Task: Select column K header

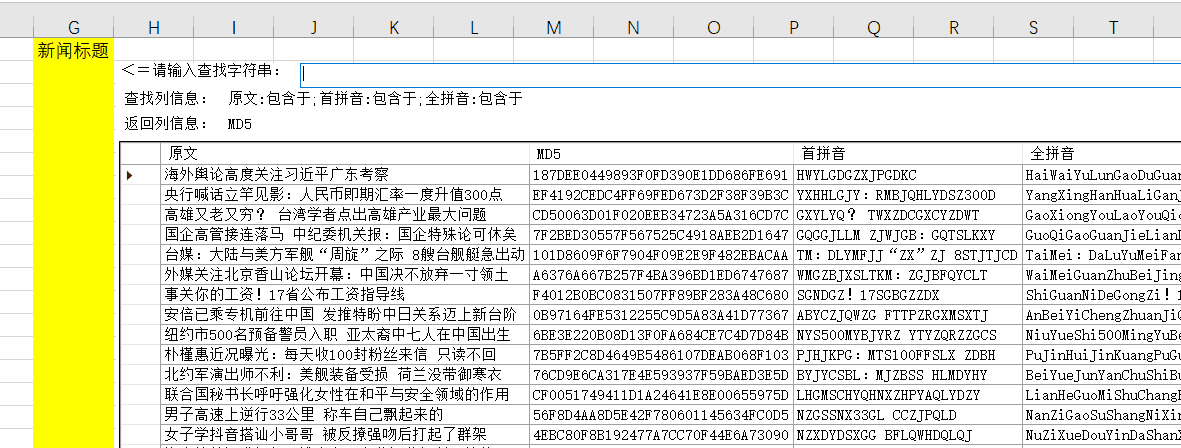Action: (x=394, y=28)
